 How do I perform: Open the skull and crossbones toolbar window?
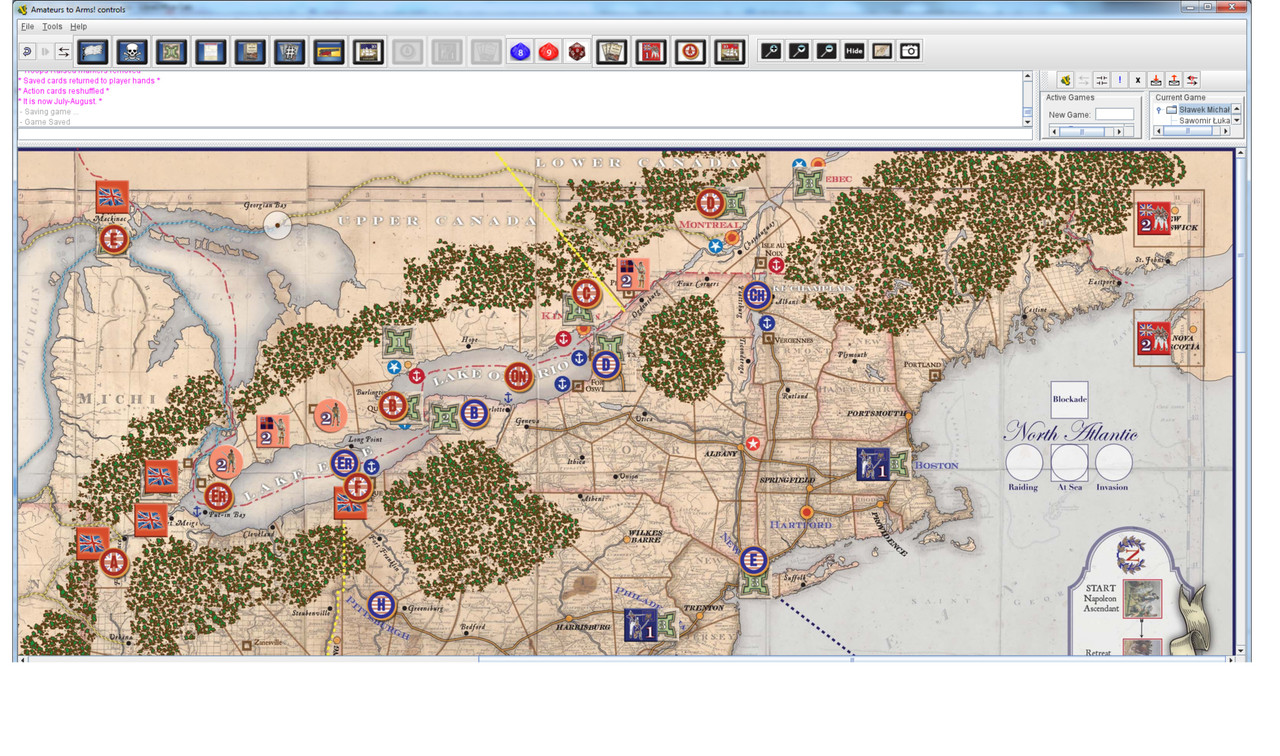132,51
